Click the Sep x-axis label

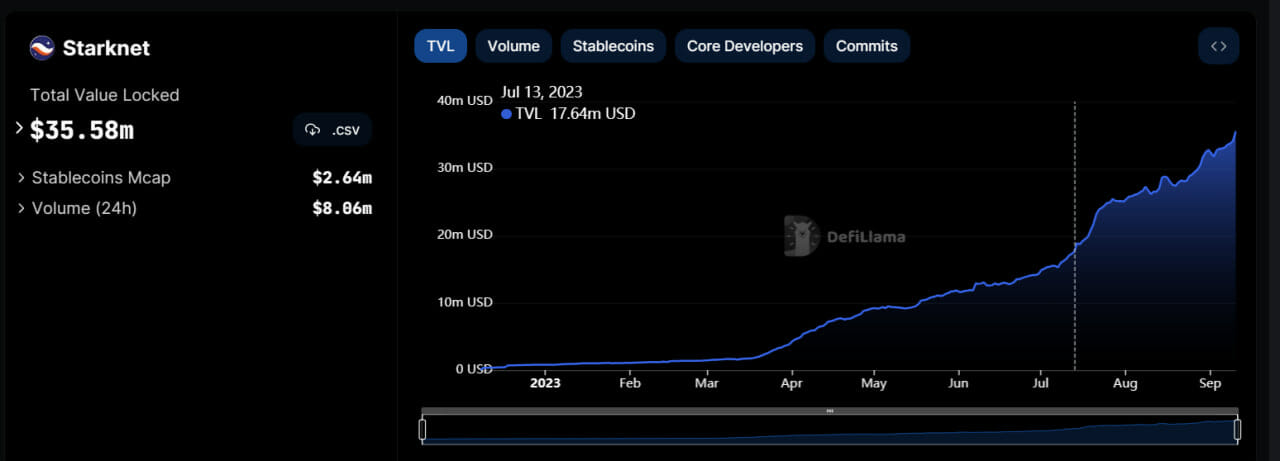pyautogui.click(x=1210, y=383)
